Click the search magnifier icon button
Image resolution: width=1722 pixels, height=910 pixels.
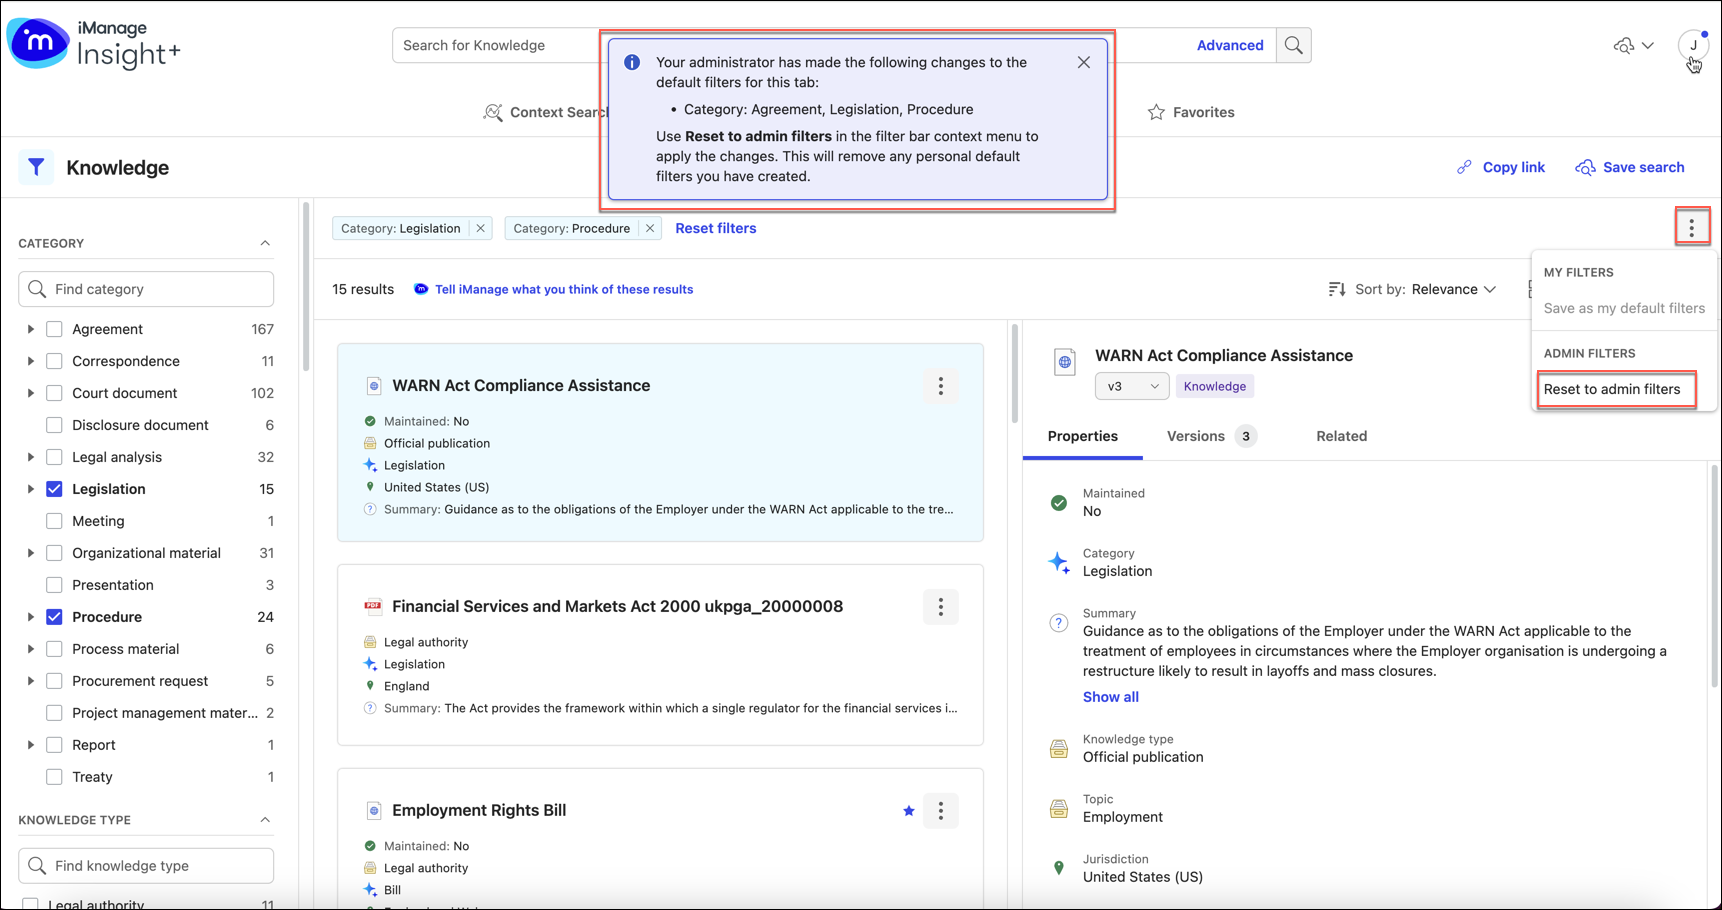click(x=1293, y=45)
